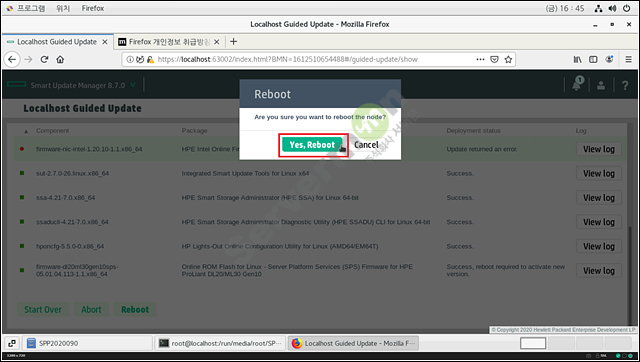Open the SUM help question mark icon
Viewport: 640px width, 362px height.
point(625,85)
